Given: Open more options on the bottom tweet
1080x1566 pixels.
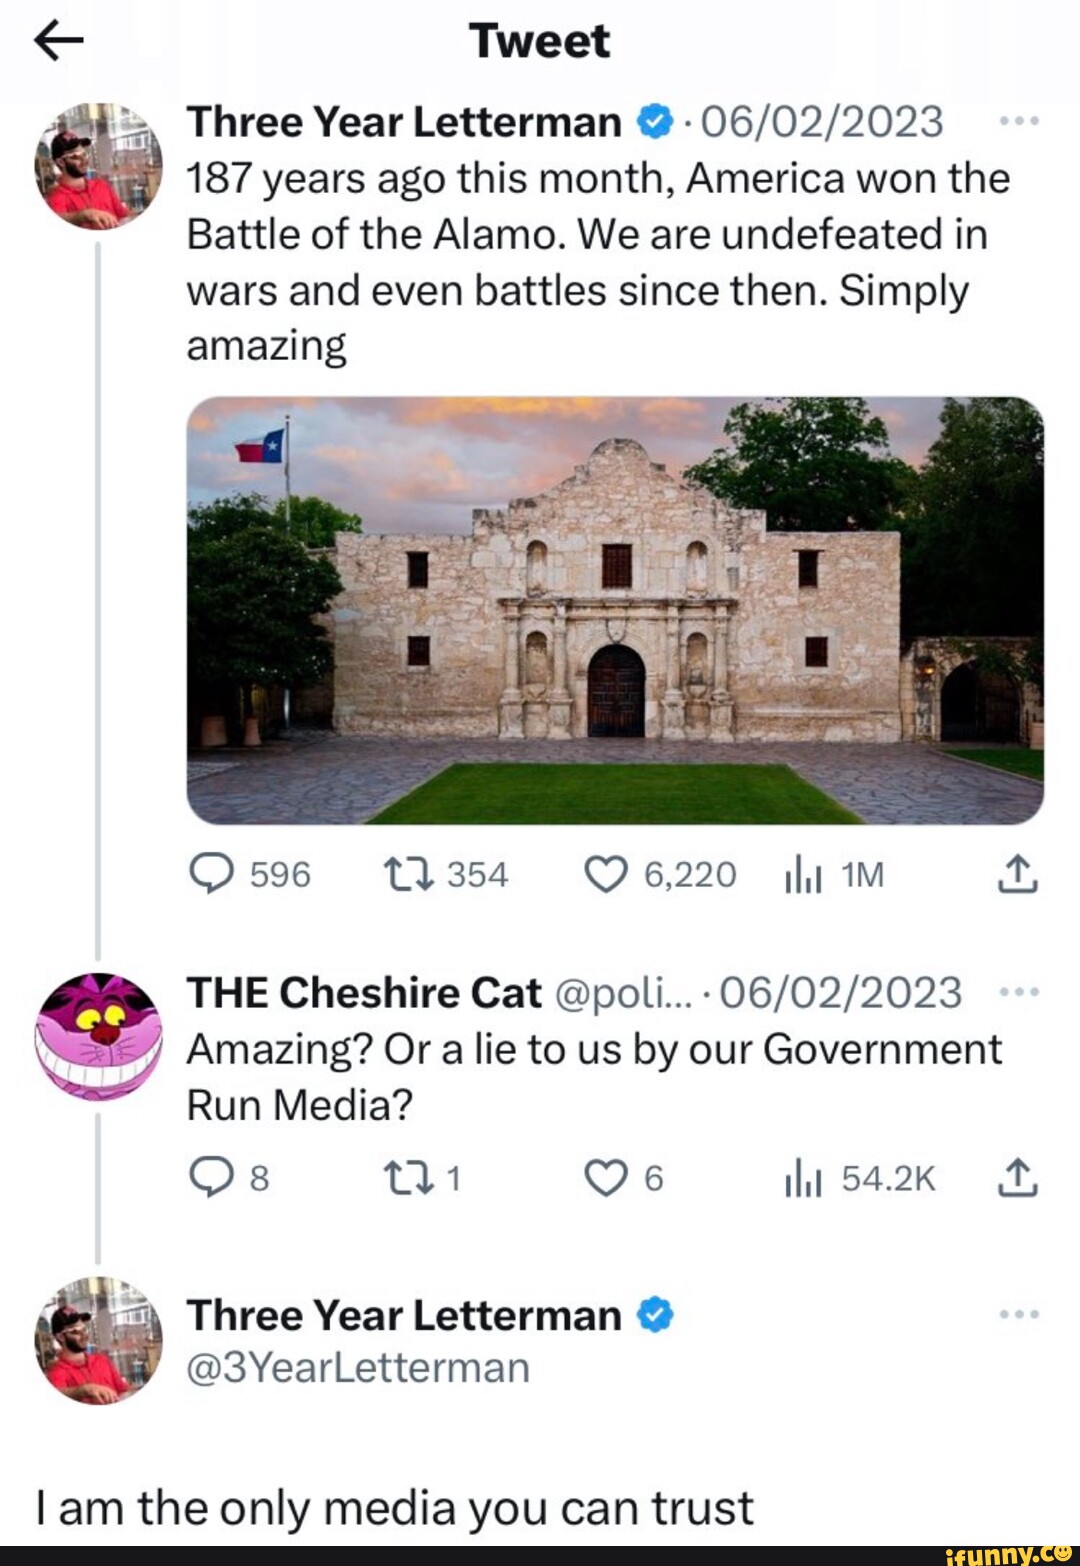Looking at the screenshot, I should pos(1020,1314).
